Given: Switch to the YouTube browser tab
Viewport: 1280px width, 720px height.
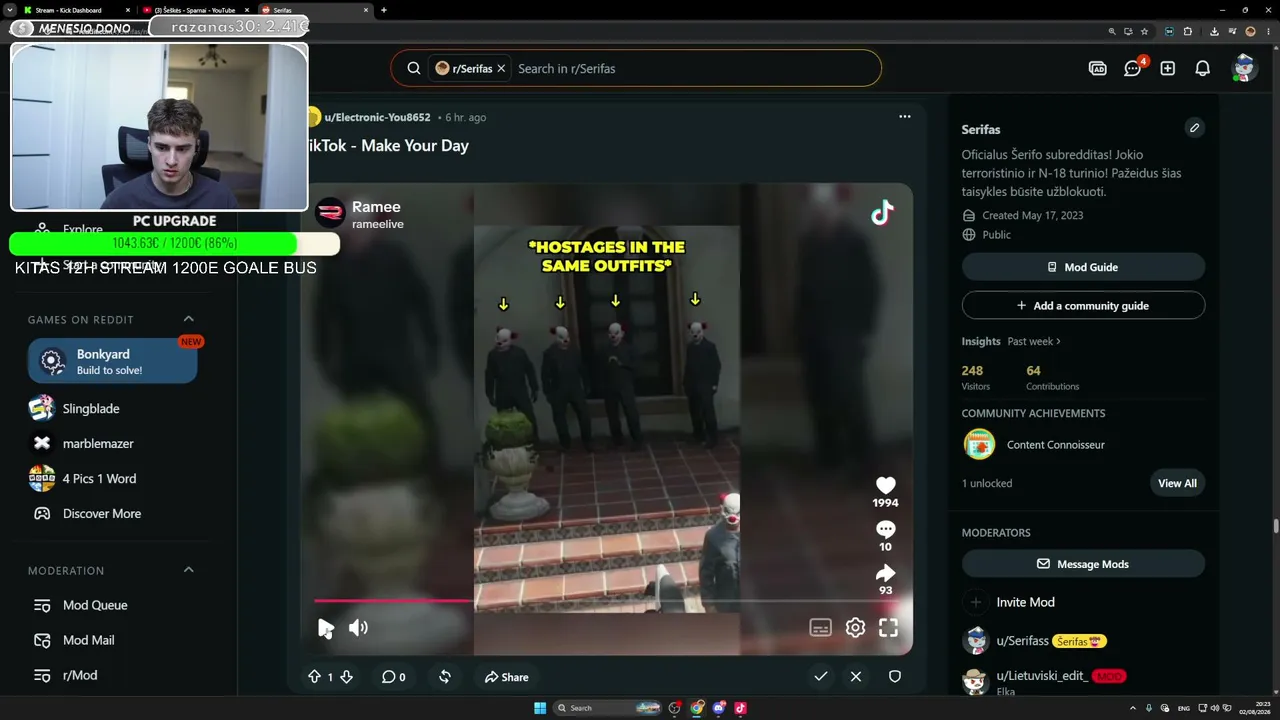Looking at the screenshot, I should point(196,10).
